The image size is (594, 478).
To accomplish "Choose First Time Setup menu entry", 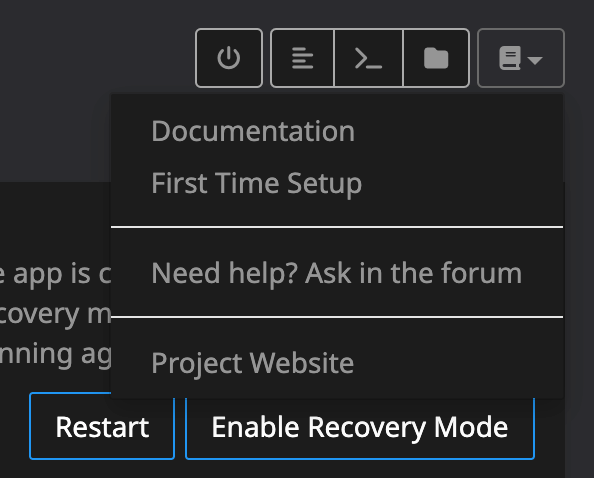I will (x=256, y=183).
